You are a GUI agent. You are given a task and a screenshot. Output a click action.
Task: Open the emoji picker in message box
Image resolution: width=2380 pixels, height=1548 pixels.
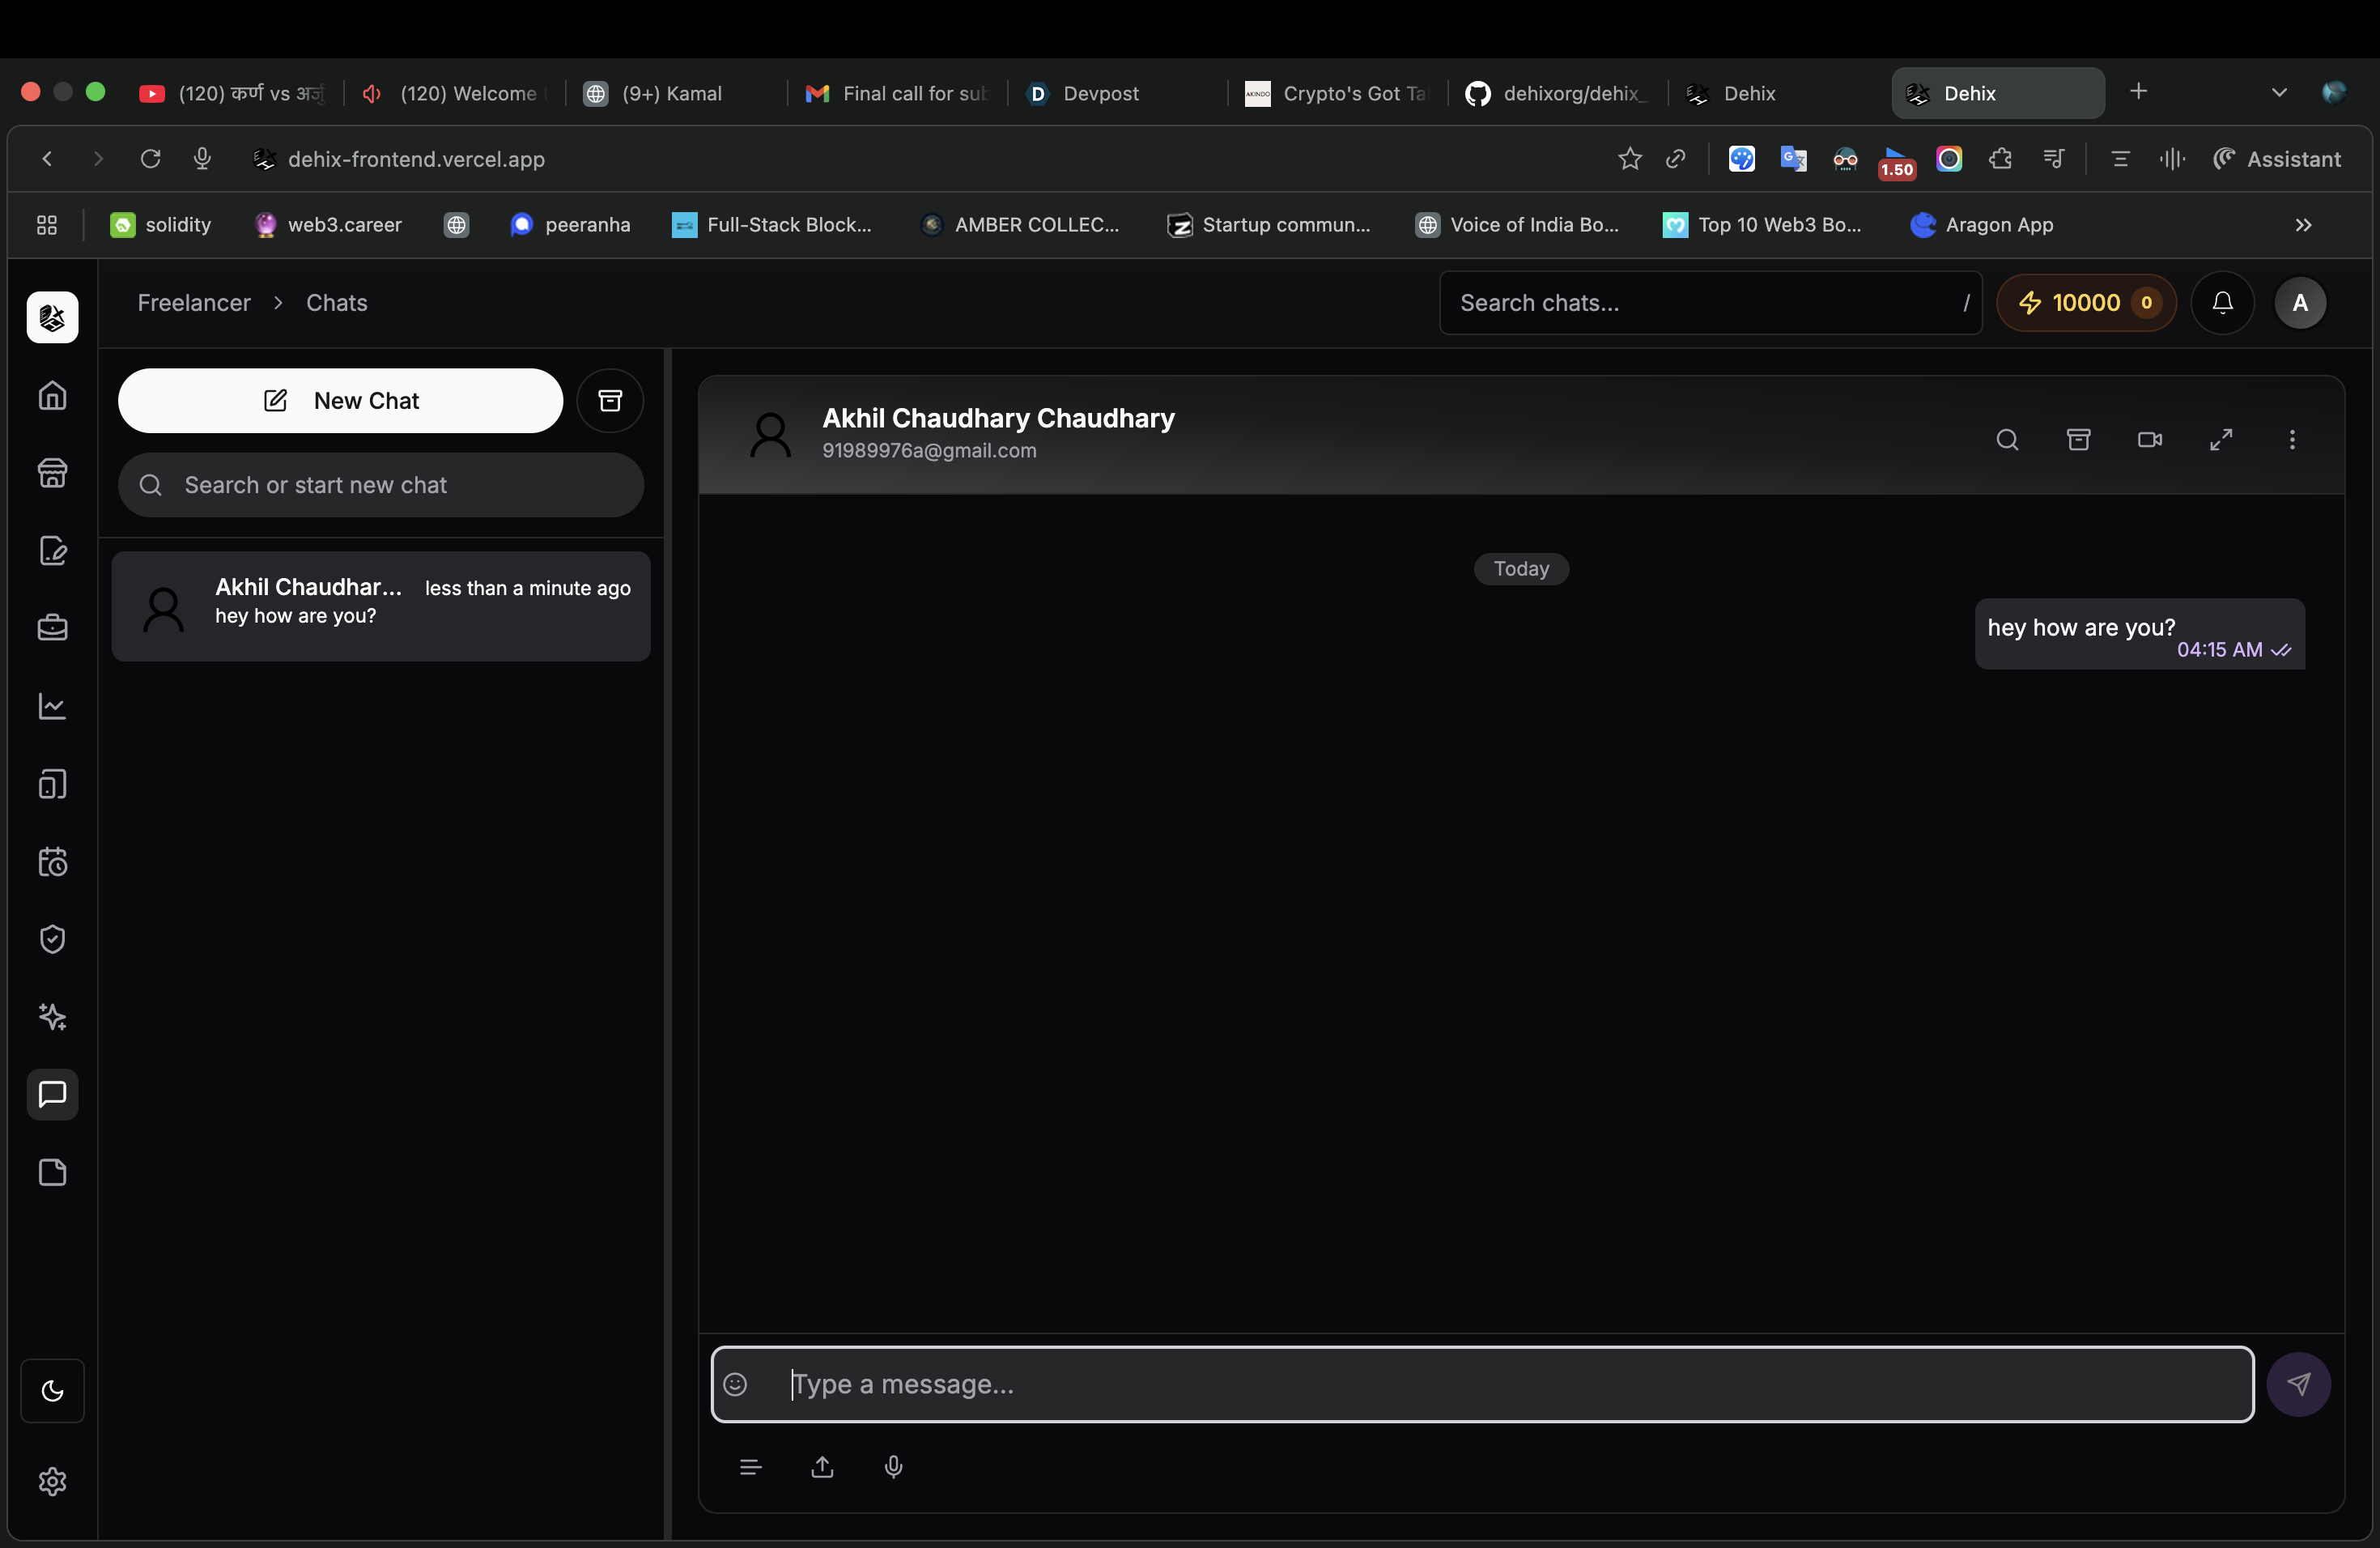tap(735, 1384)
